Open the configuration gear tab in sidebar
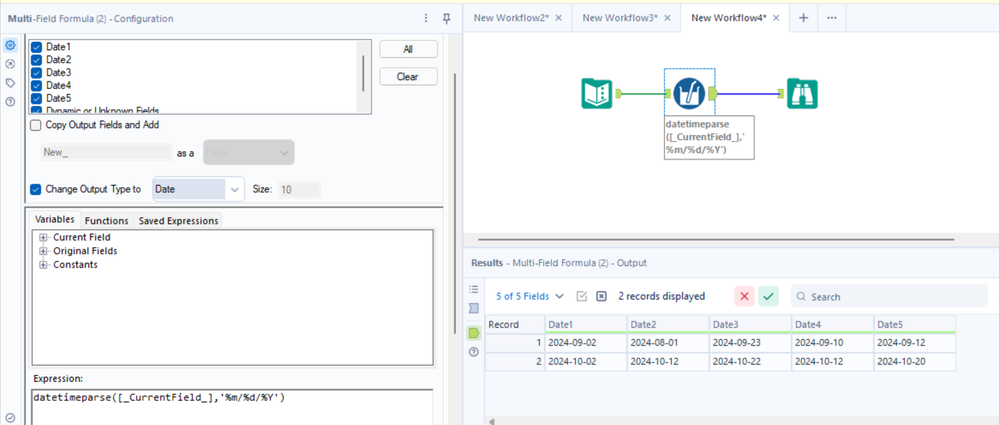Viewport: 999px width, 425px height. [10, 45]
